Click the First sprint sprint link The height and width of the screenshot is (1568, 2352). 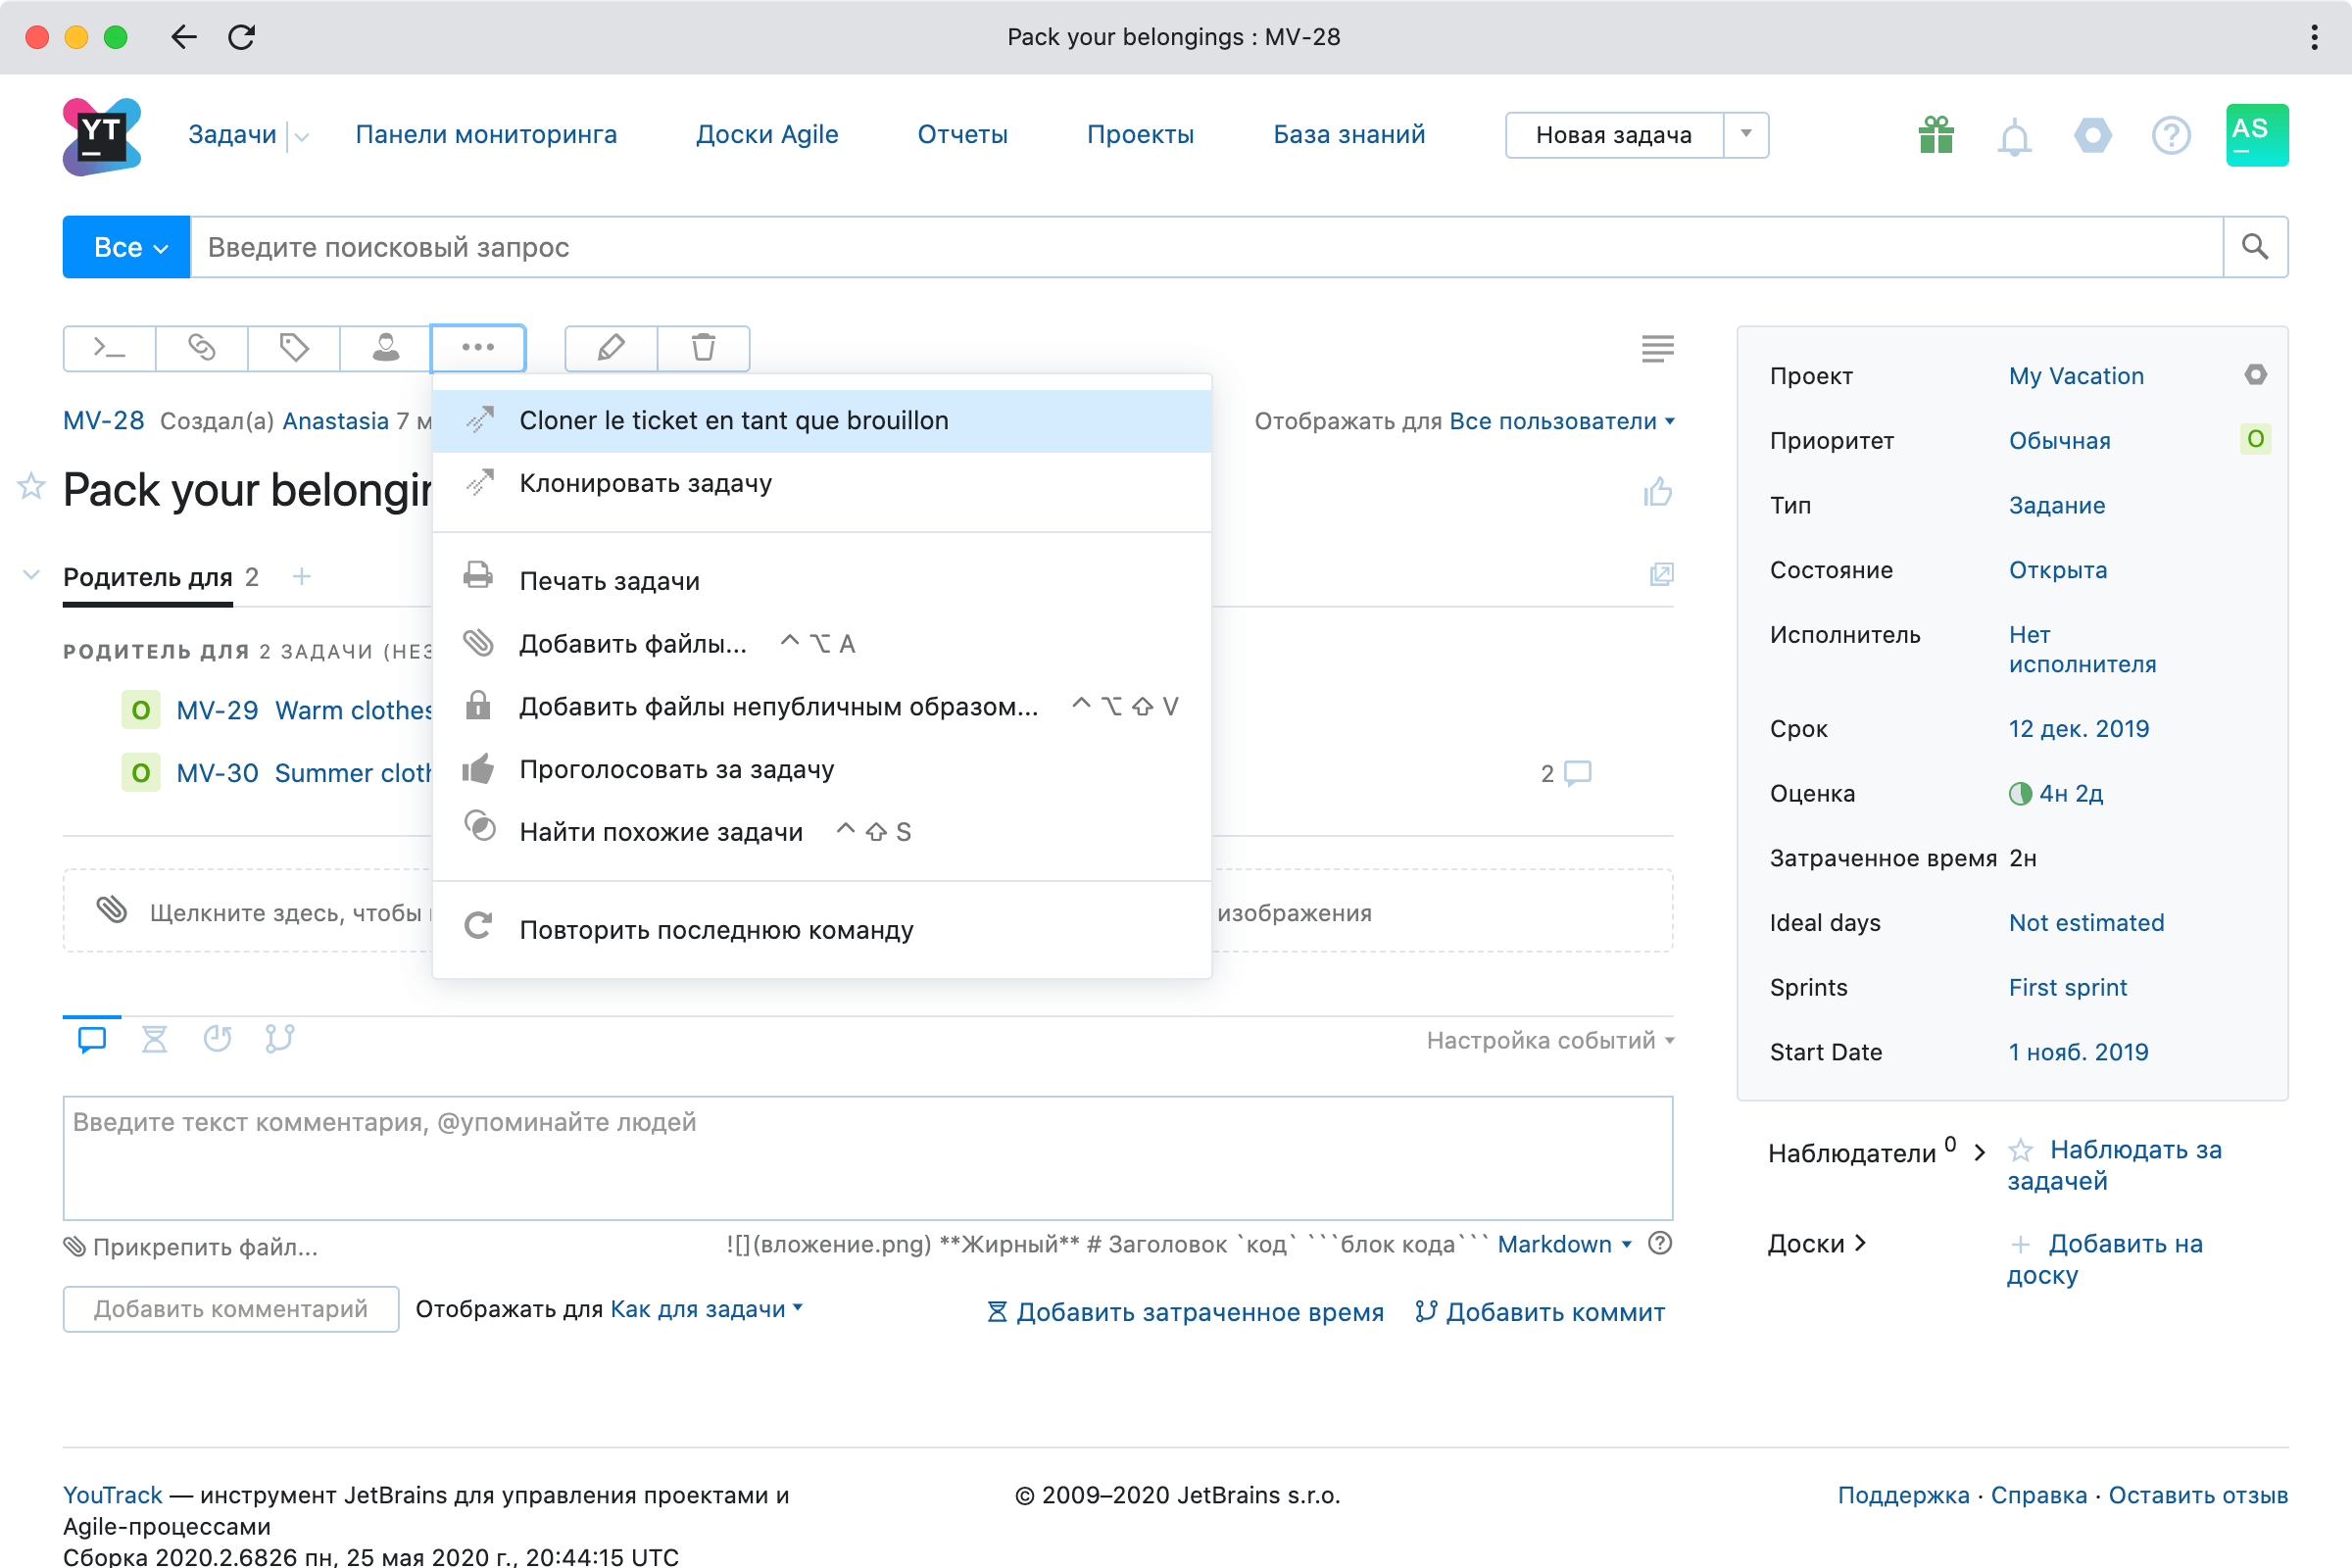point(2067,987)
